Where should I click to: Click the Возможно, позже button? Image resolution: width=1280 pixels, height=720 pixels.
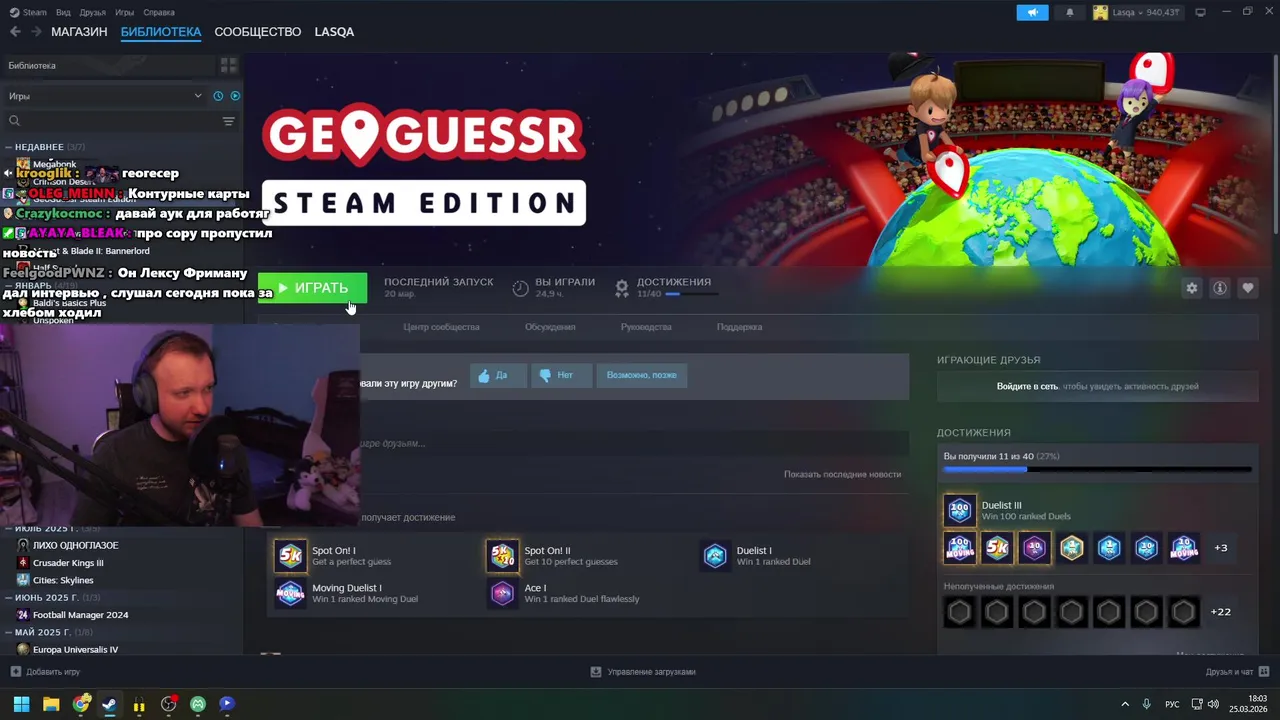[641, 375]
